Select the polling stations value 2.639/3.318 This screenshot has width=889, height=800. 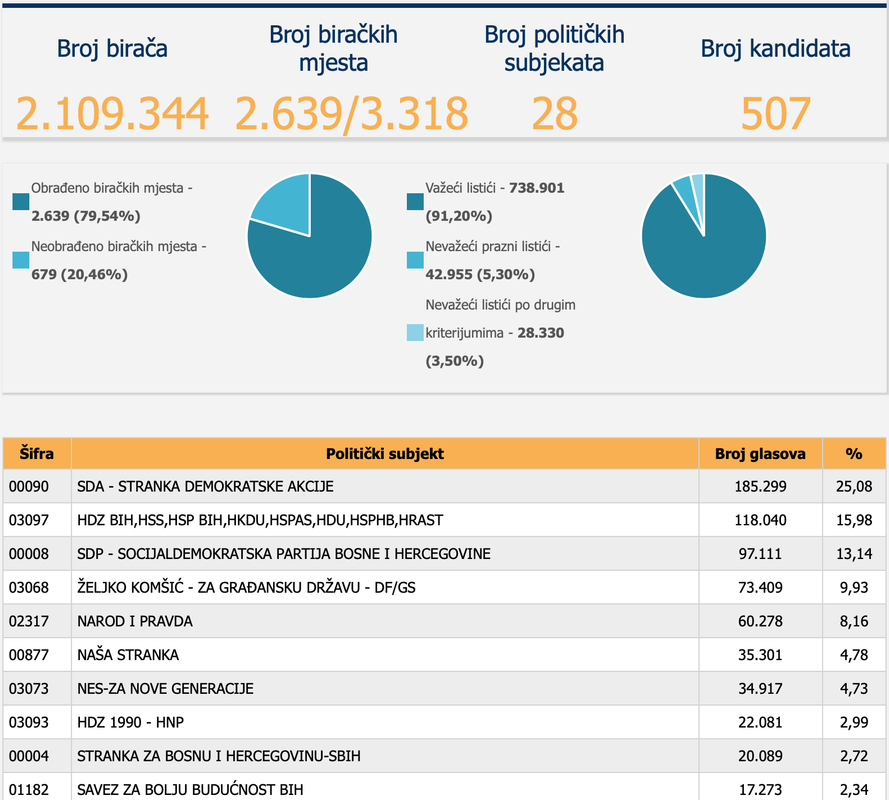[x=352, y=113]
